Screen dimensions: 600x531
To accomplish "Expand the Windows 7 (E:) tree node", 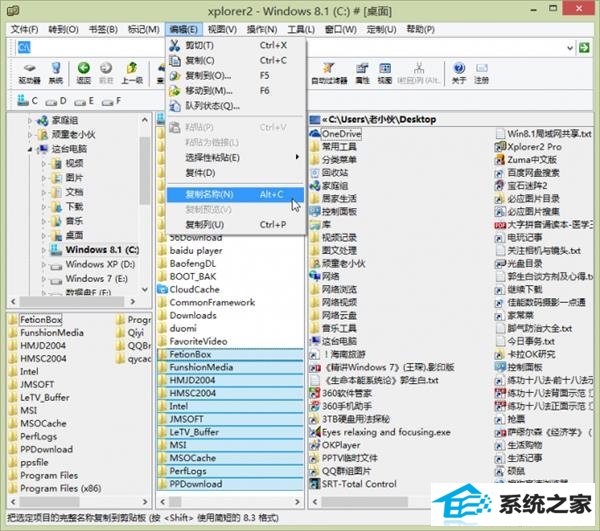I will point(44,279).
